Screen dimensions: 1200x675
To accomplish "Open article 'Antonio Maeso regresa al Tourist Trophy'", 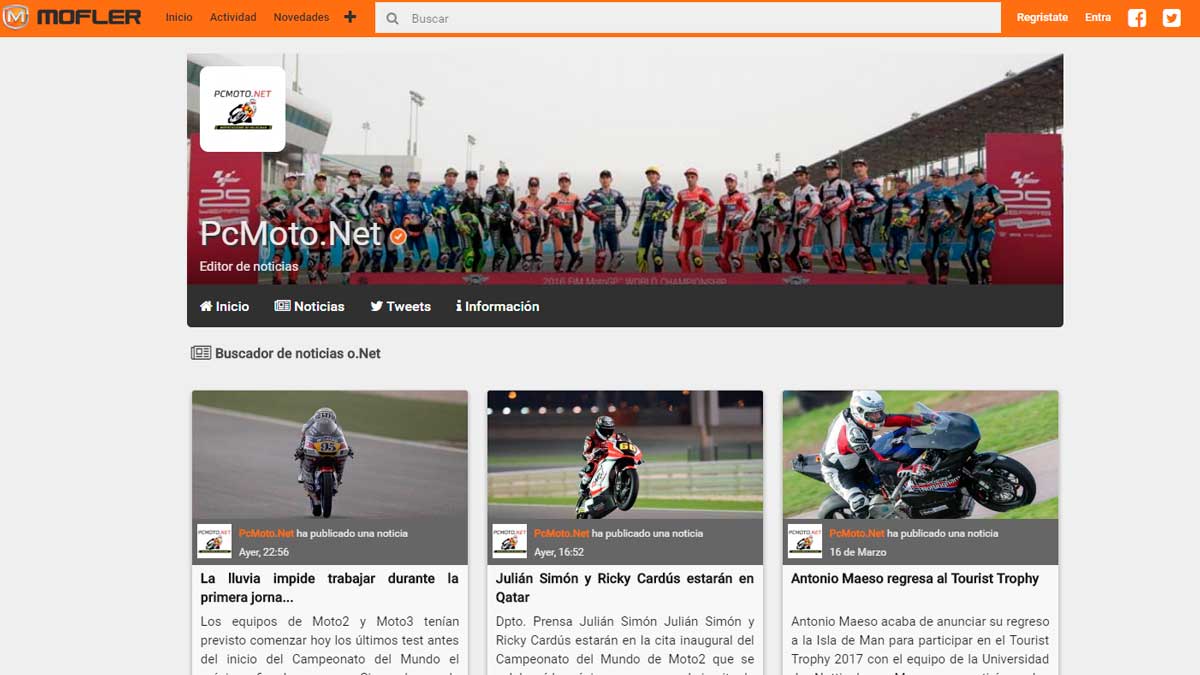I will tap(915, 578).
